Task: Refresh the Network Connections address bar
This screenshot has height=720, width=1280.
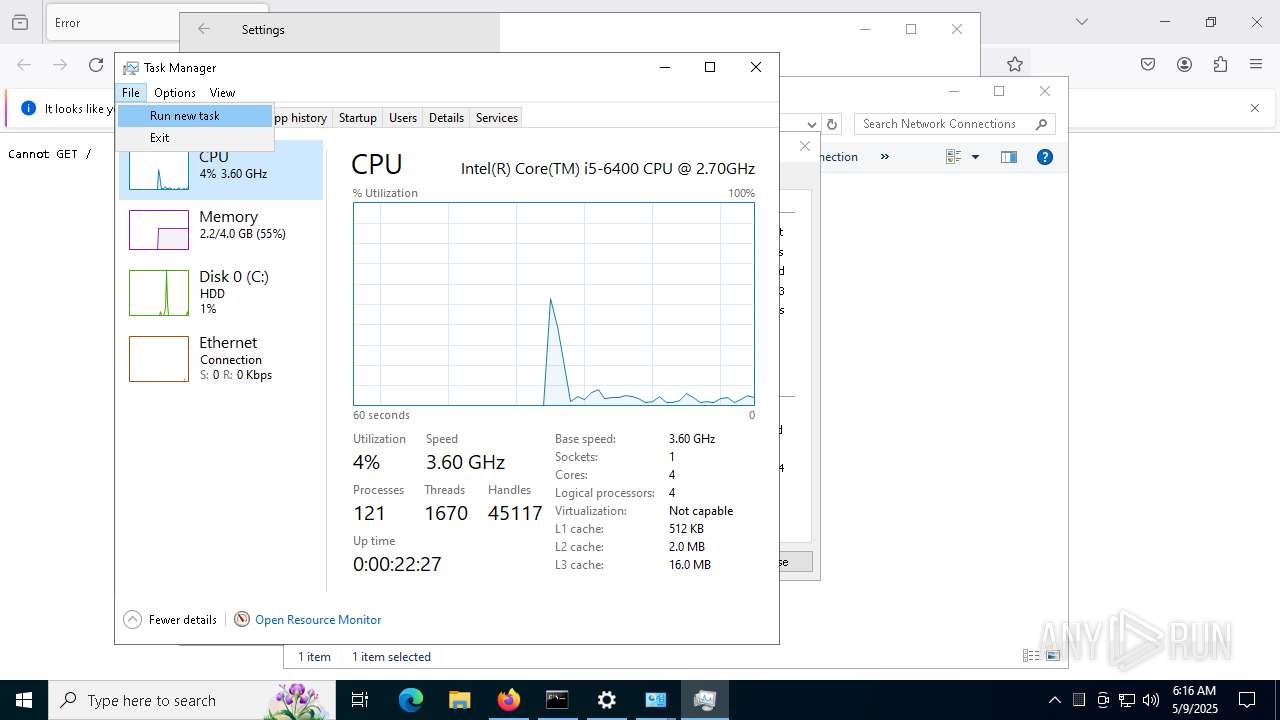Action: click(832, 124)
